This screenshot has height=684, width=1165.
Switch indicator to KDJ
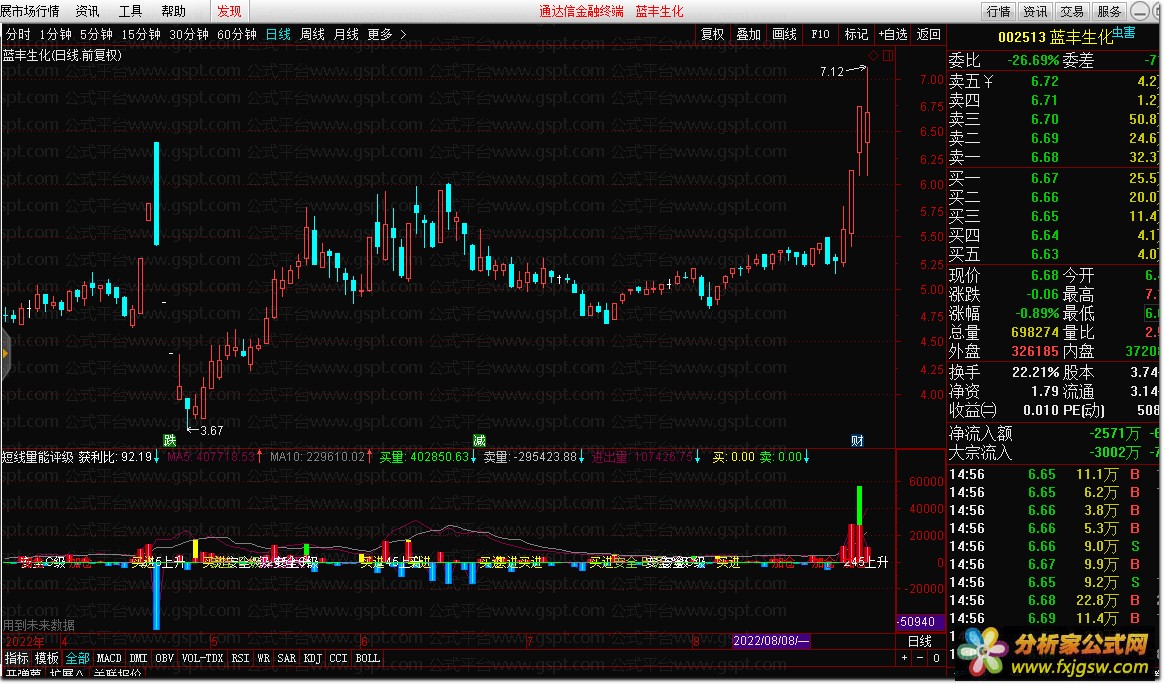(313, 659)
